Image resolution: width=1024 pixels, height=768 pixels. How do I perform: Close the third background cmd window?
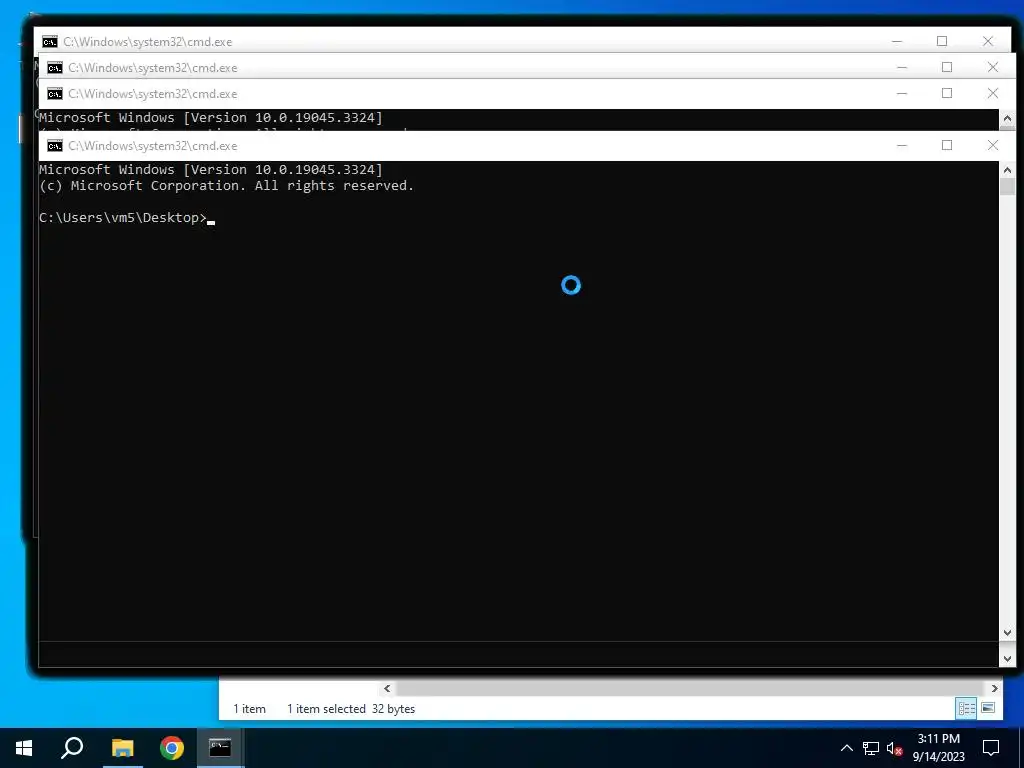(993, 93)
